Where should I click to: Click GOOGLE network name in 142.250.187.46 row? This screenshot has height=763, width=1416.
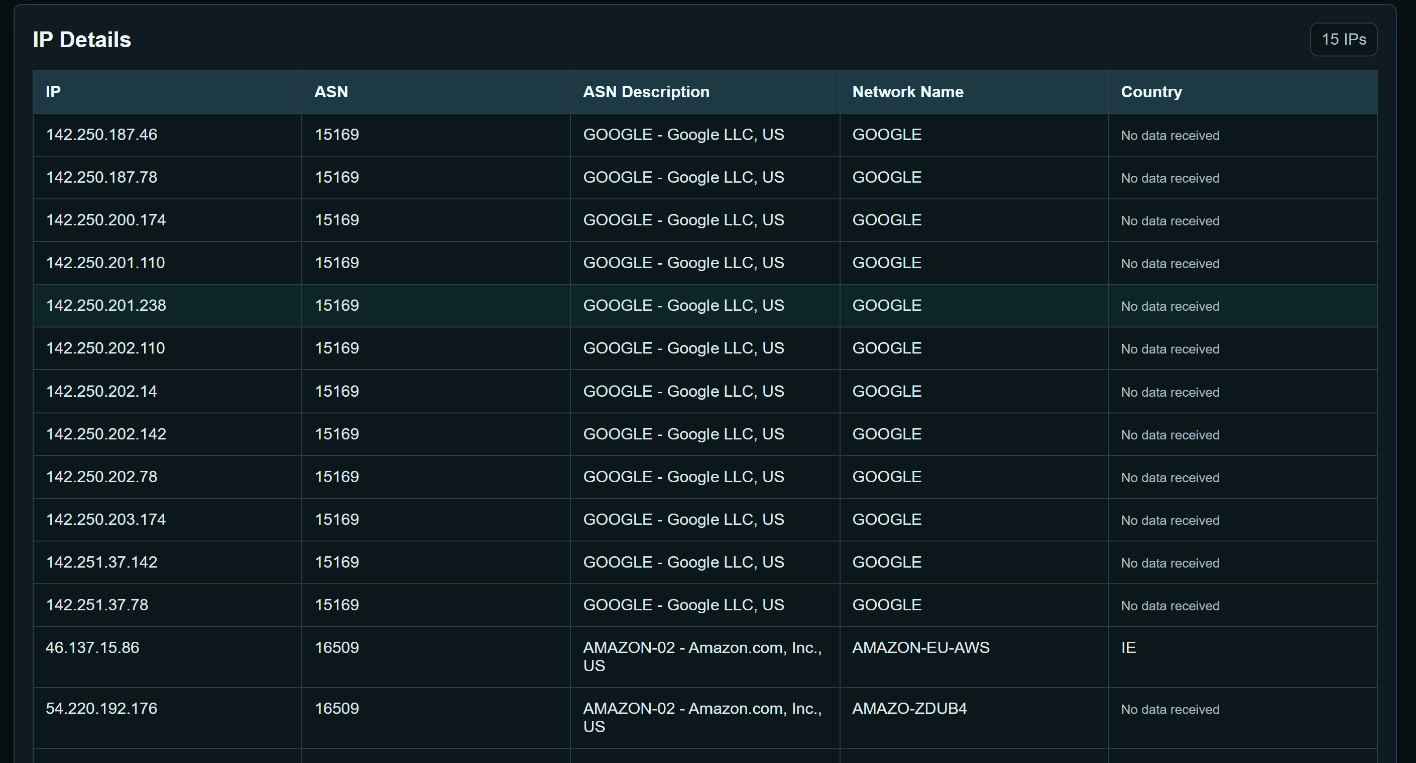[887, 135]
